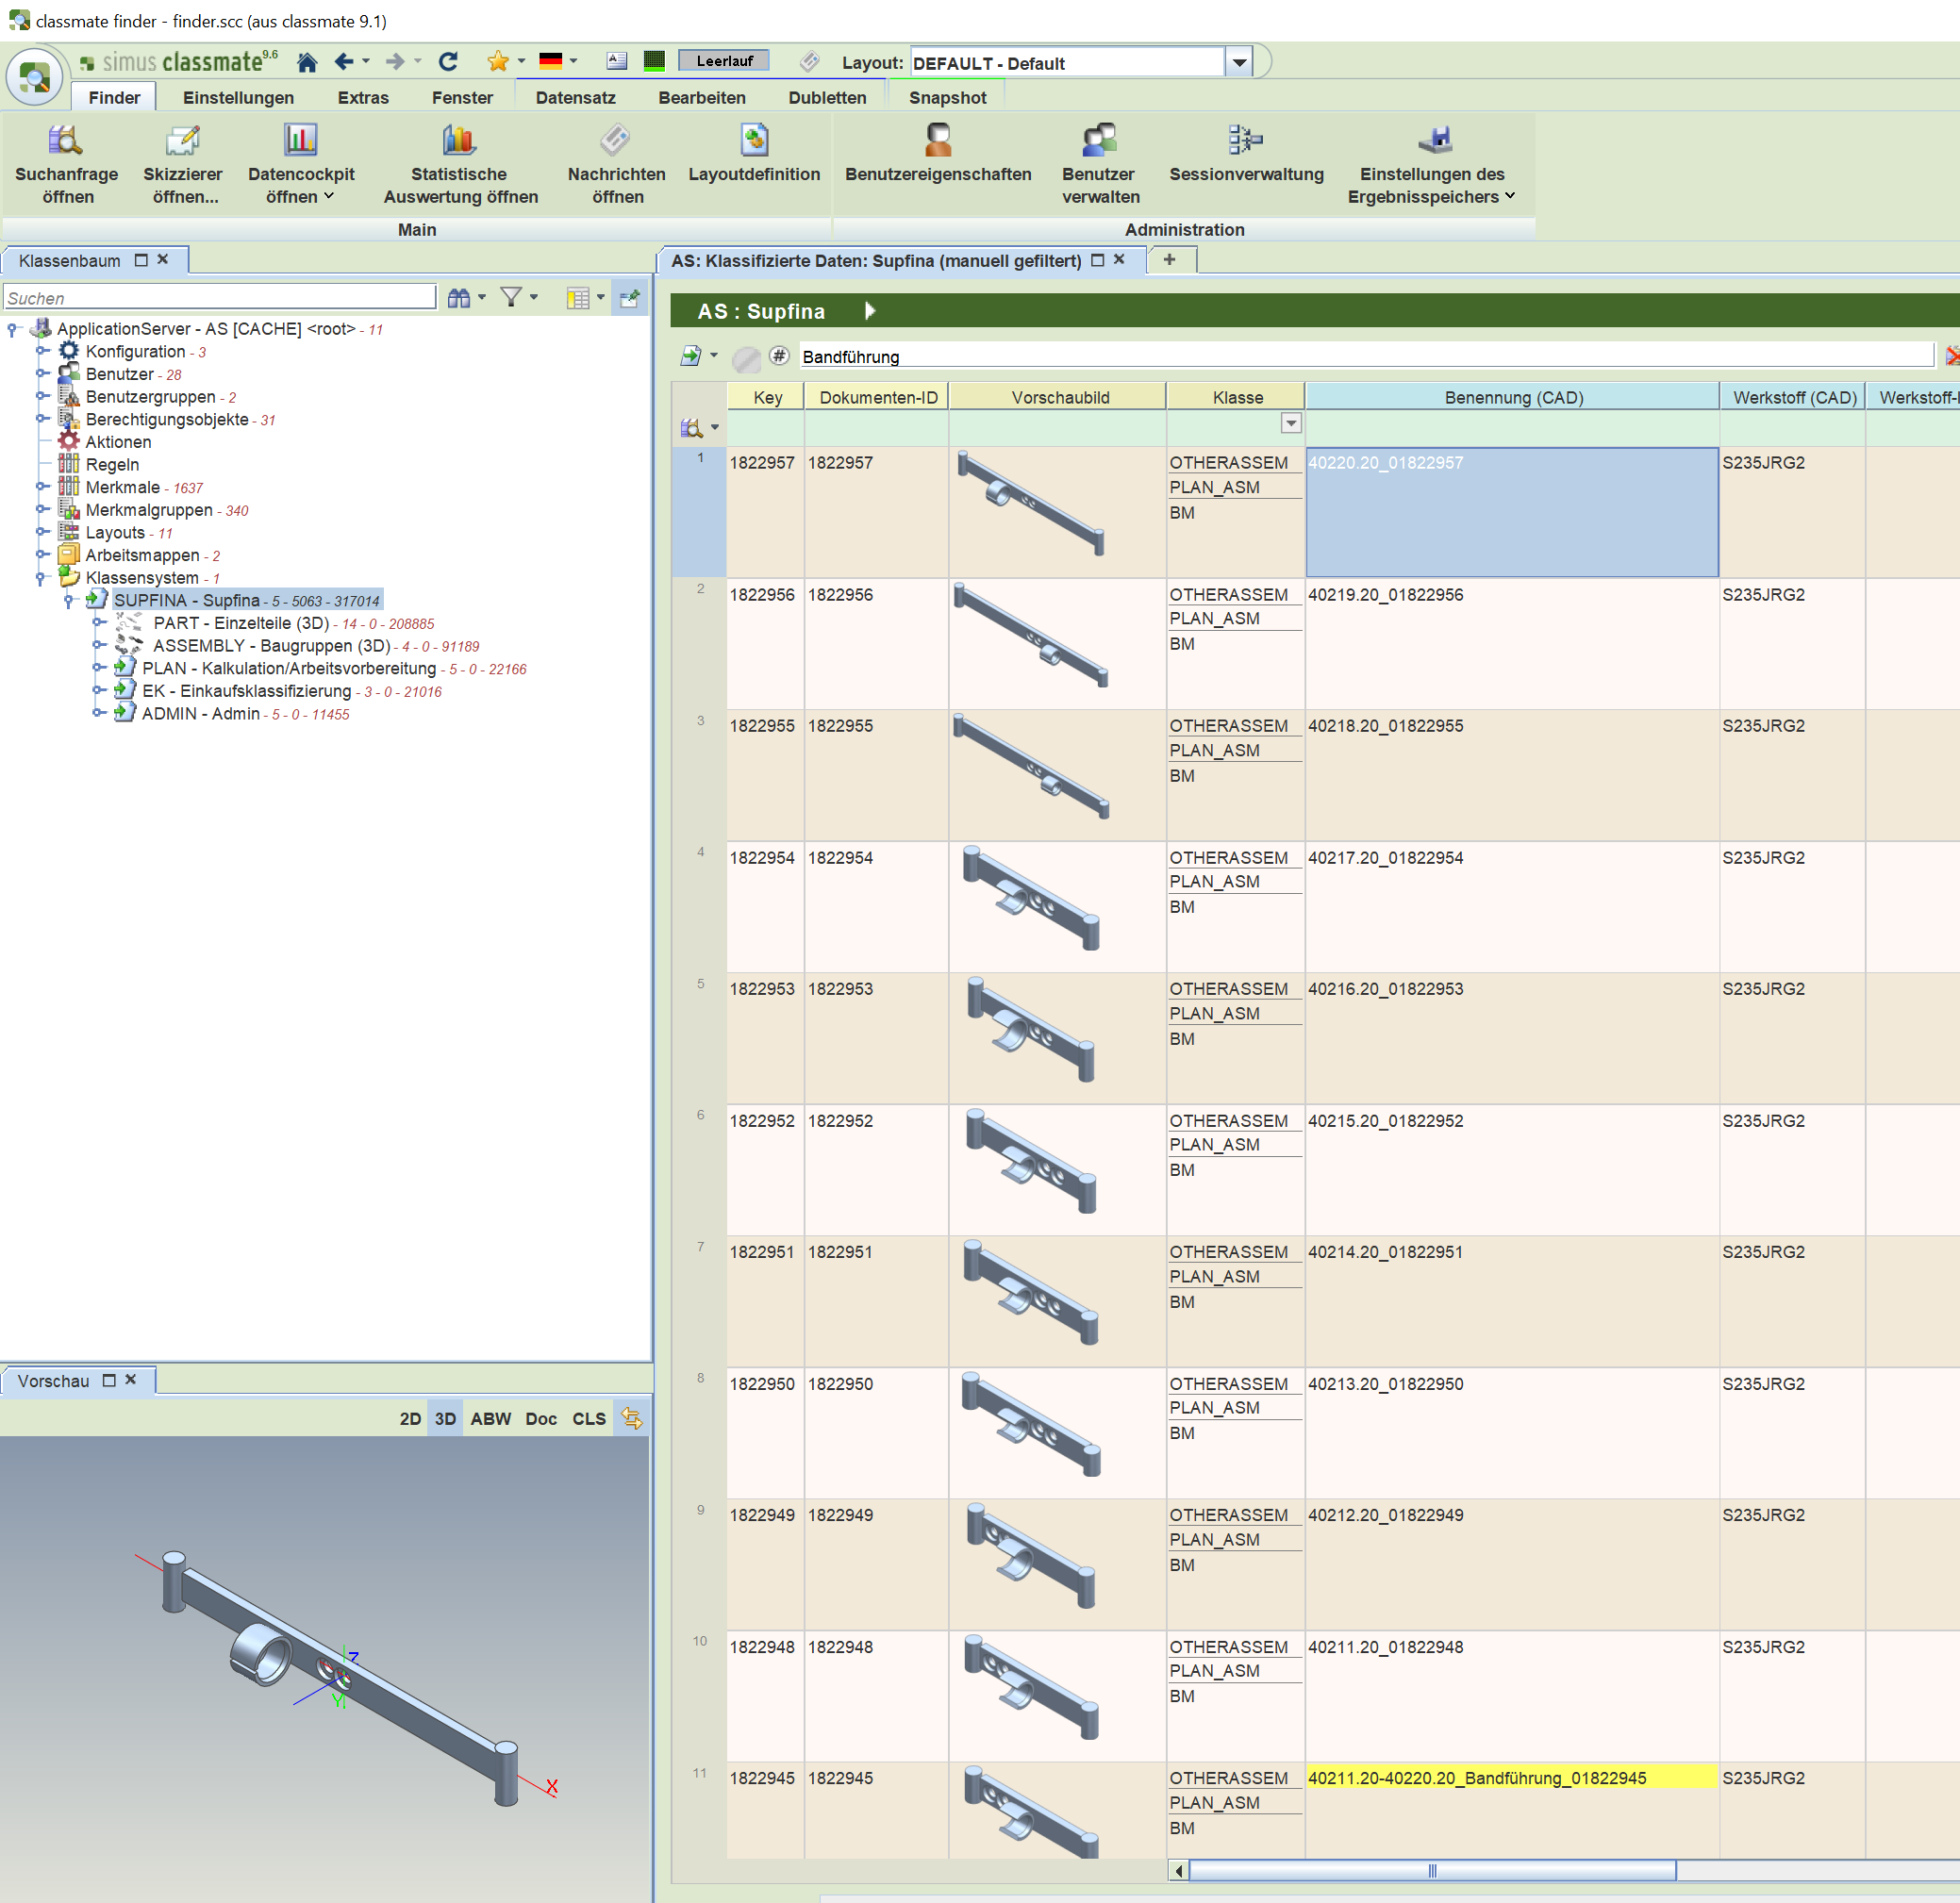Toggle preview sync arrows icon
1960x1903 pixels.
click(631, 1418)
